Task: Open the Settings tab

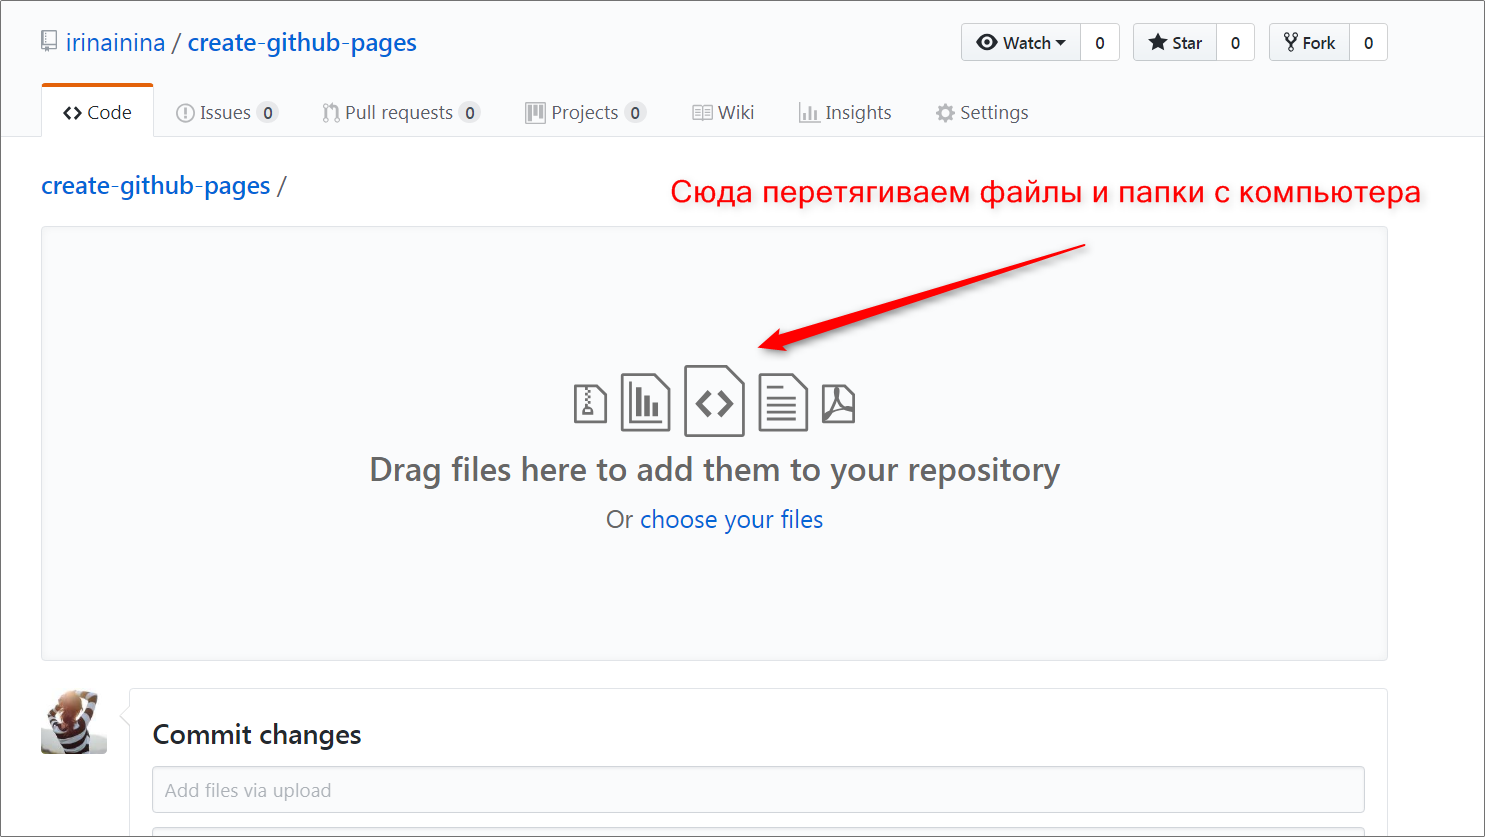Action: pos(982,112)
